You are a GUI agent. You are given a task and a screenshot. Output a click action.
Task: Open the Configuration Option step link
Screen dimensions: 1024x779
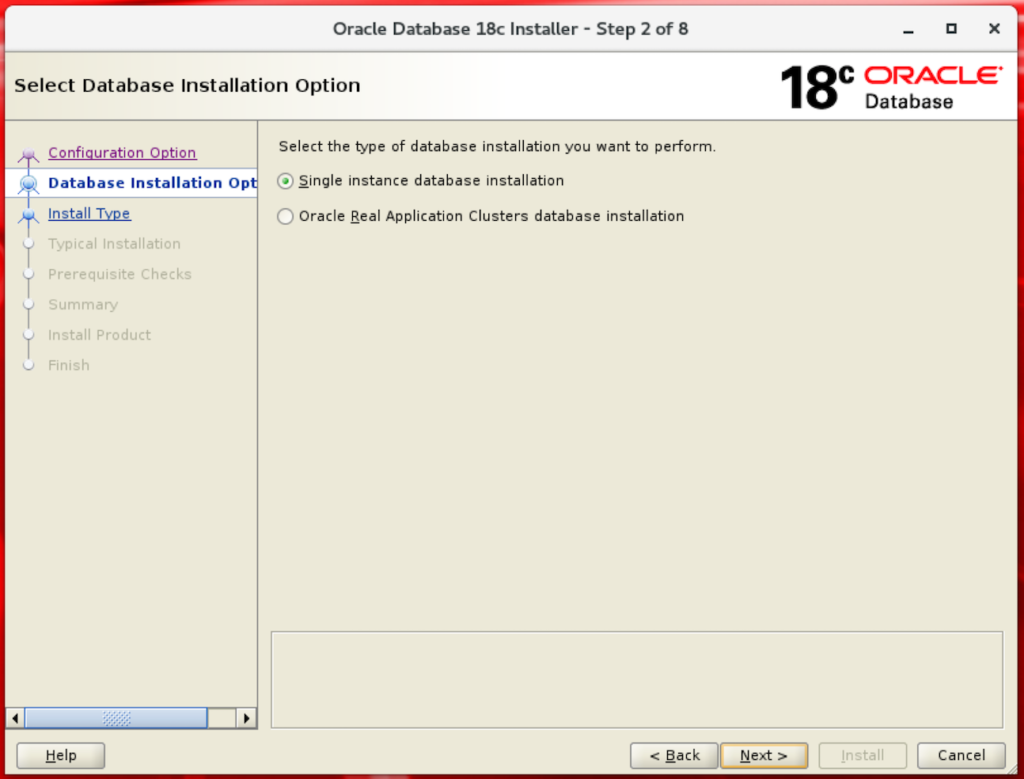[122, 153]
